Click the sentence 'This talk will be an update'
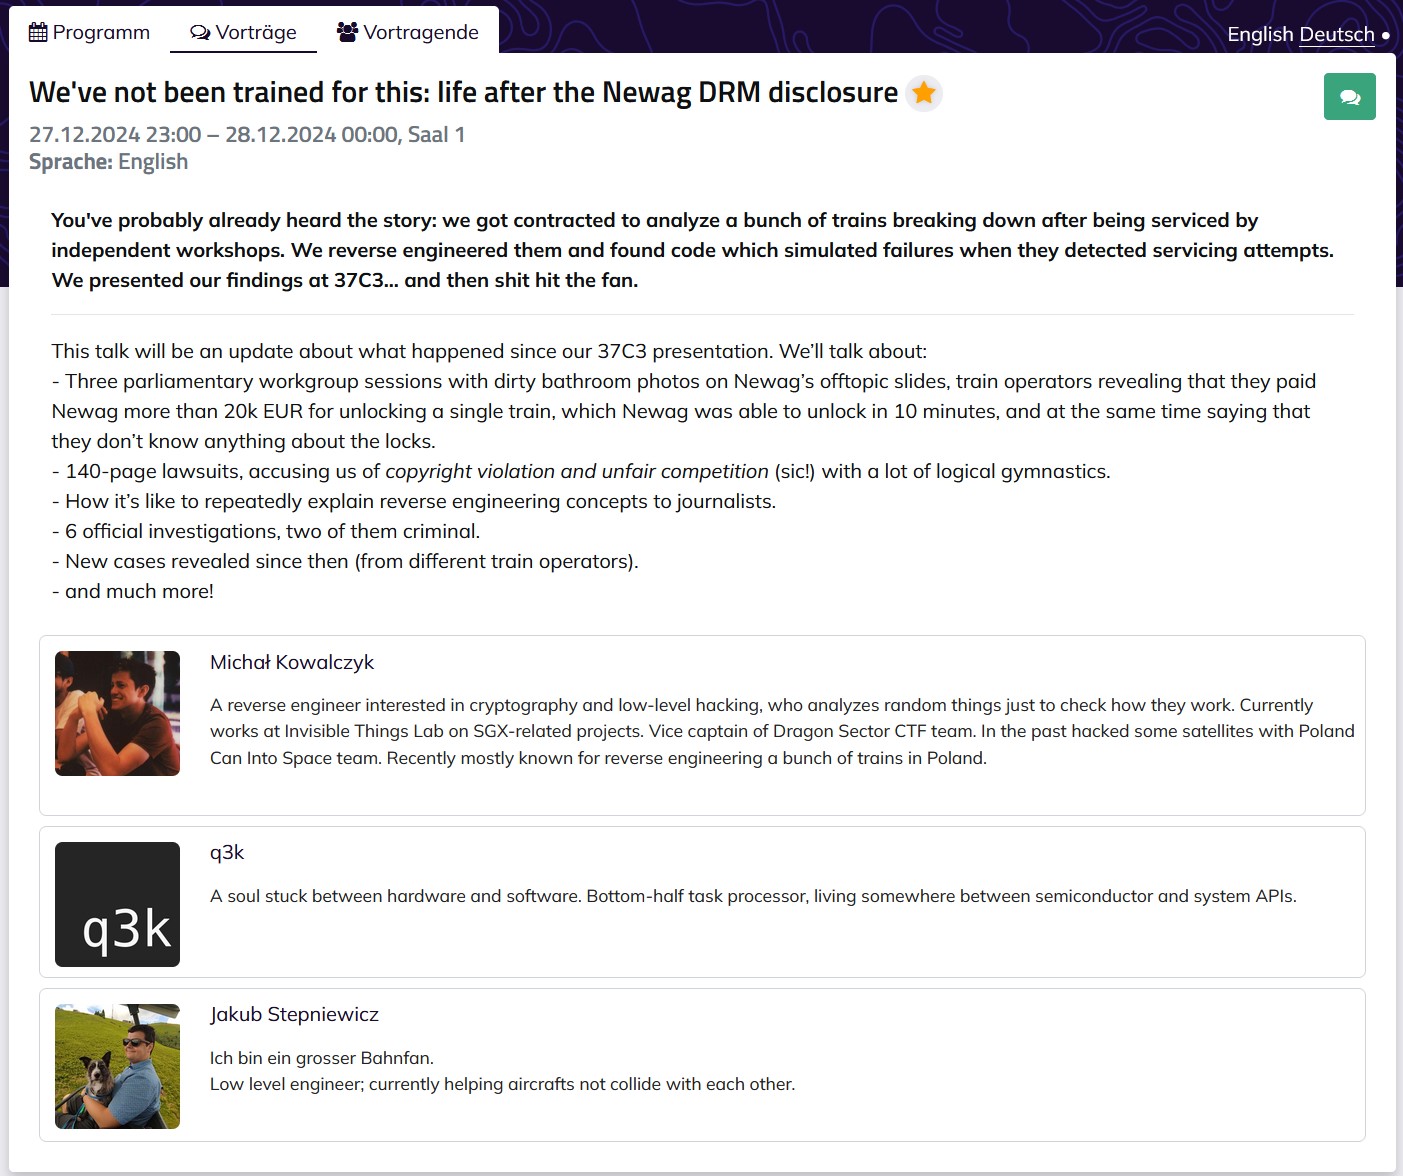 pos(489,351)
